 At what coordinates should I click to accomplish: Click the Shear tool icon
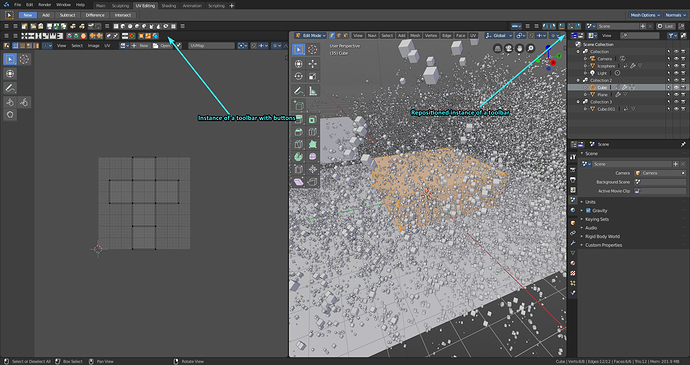[x=298, y=182]
